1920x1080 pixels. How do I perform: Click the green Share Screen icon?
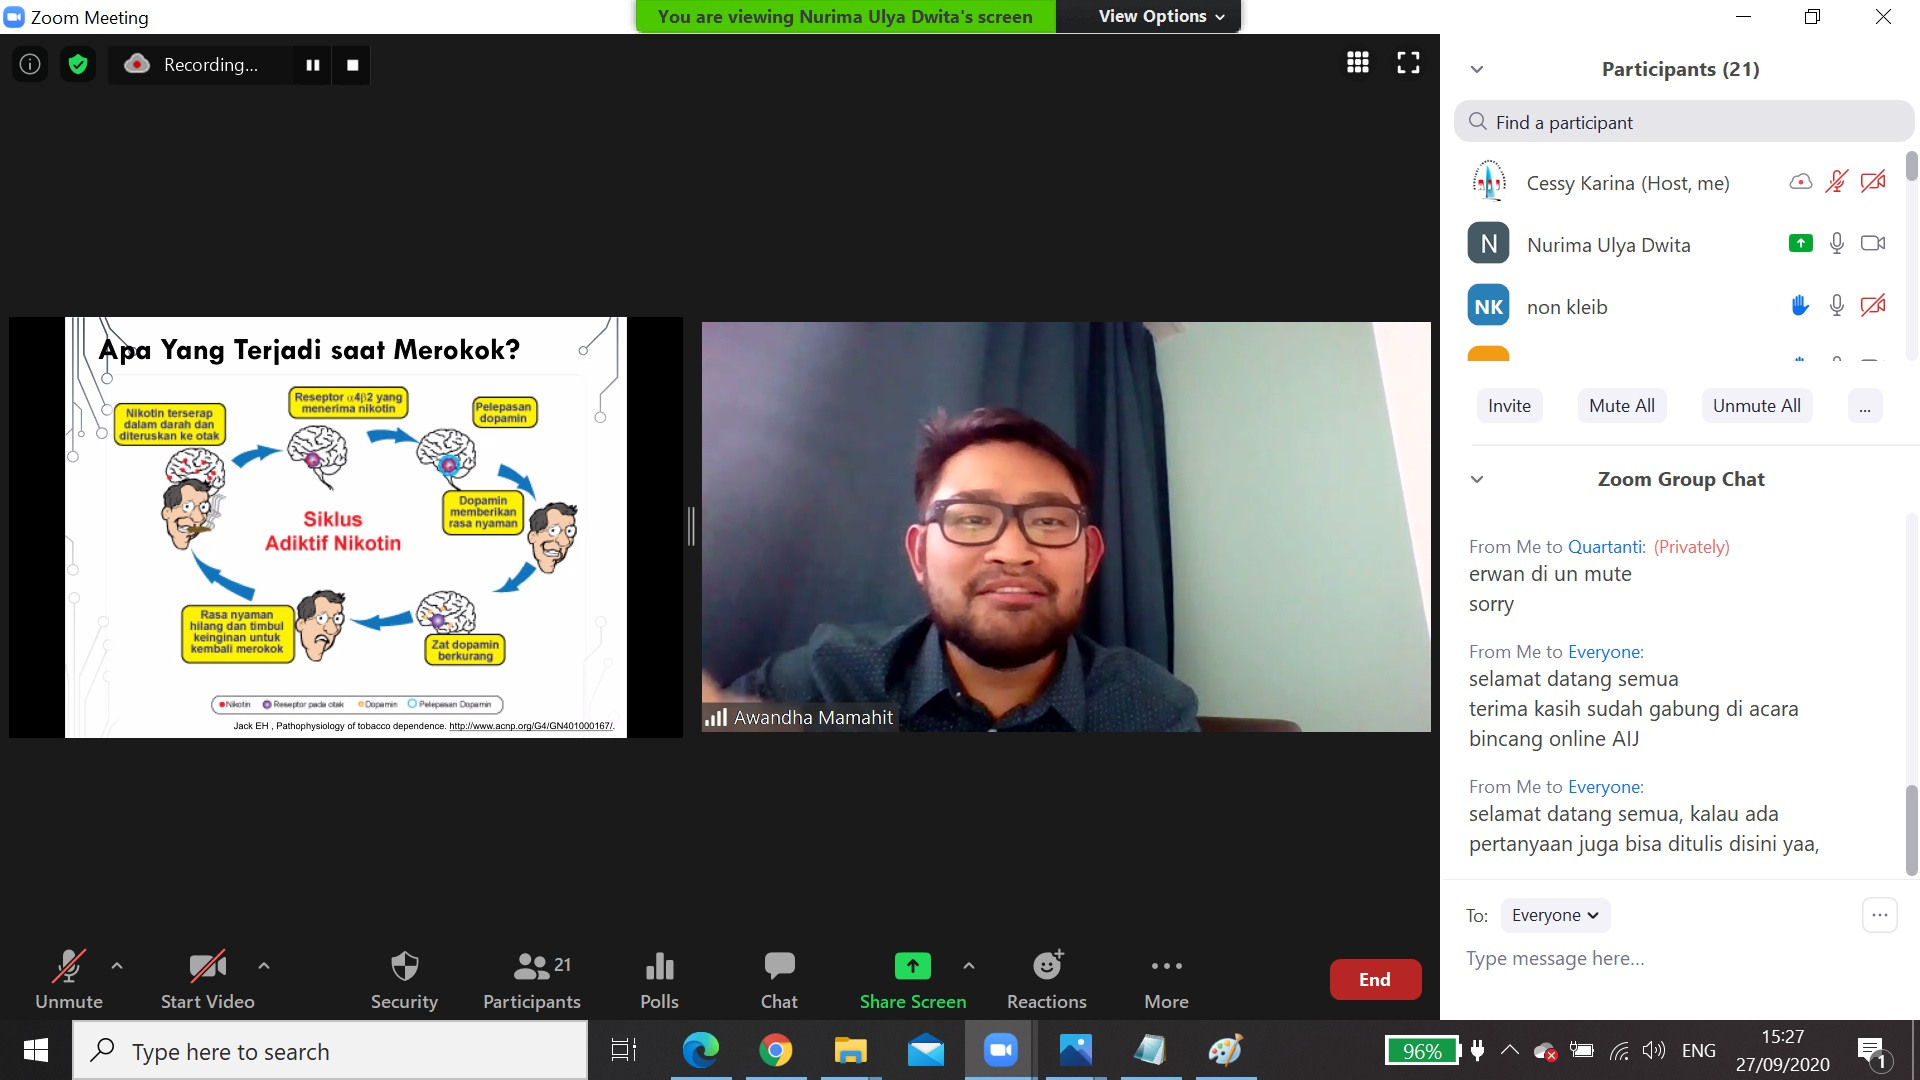click(912, 966)
